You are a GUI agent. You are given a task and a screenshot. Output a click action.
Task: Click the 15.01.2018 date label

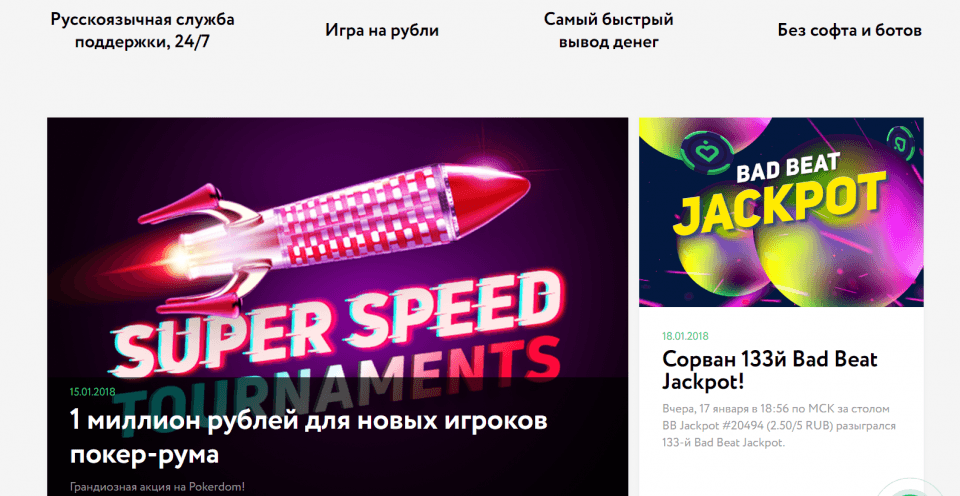pos(92,392)
